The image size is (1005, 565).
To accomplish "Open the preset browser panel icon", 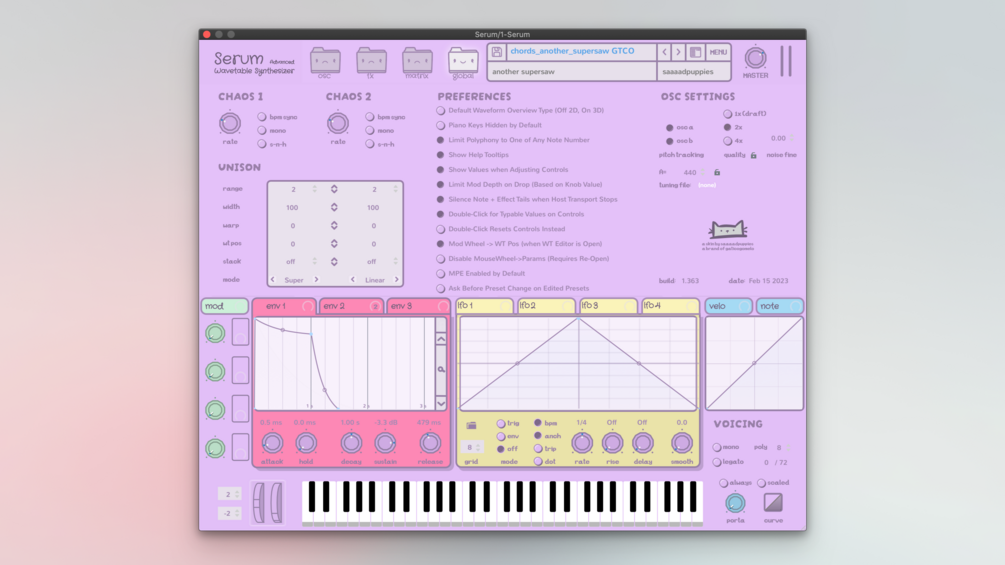I will click(695, 52).
